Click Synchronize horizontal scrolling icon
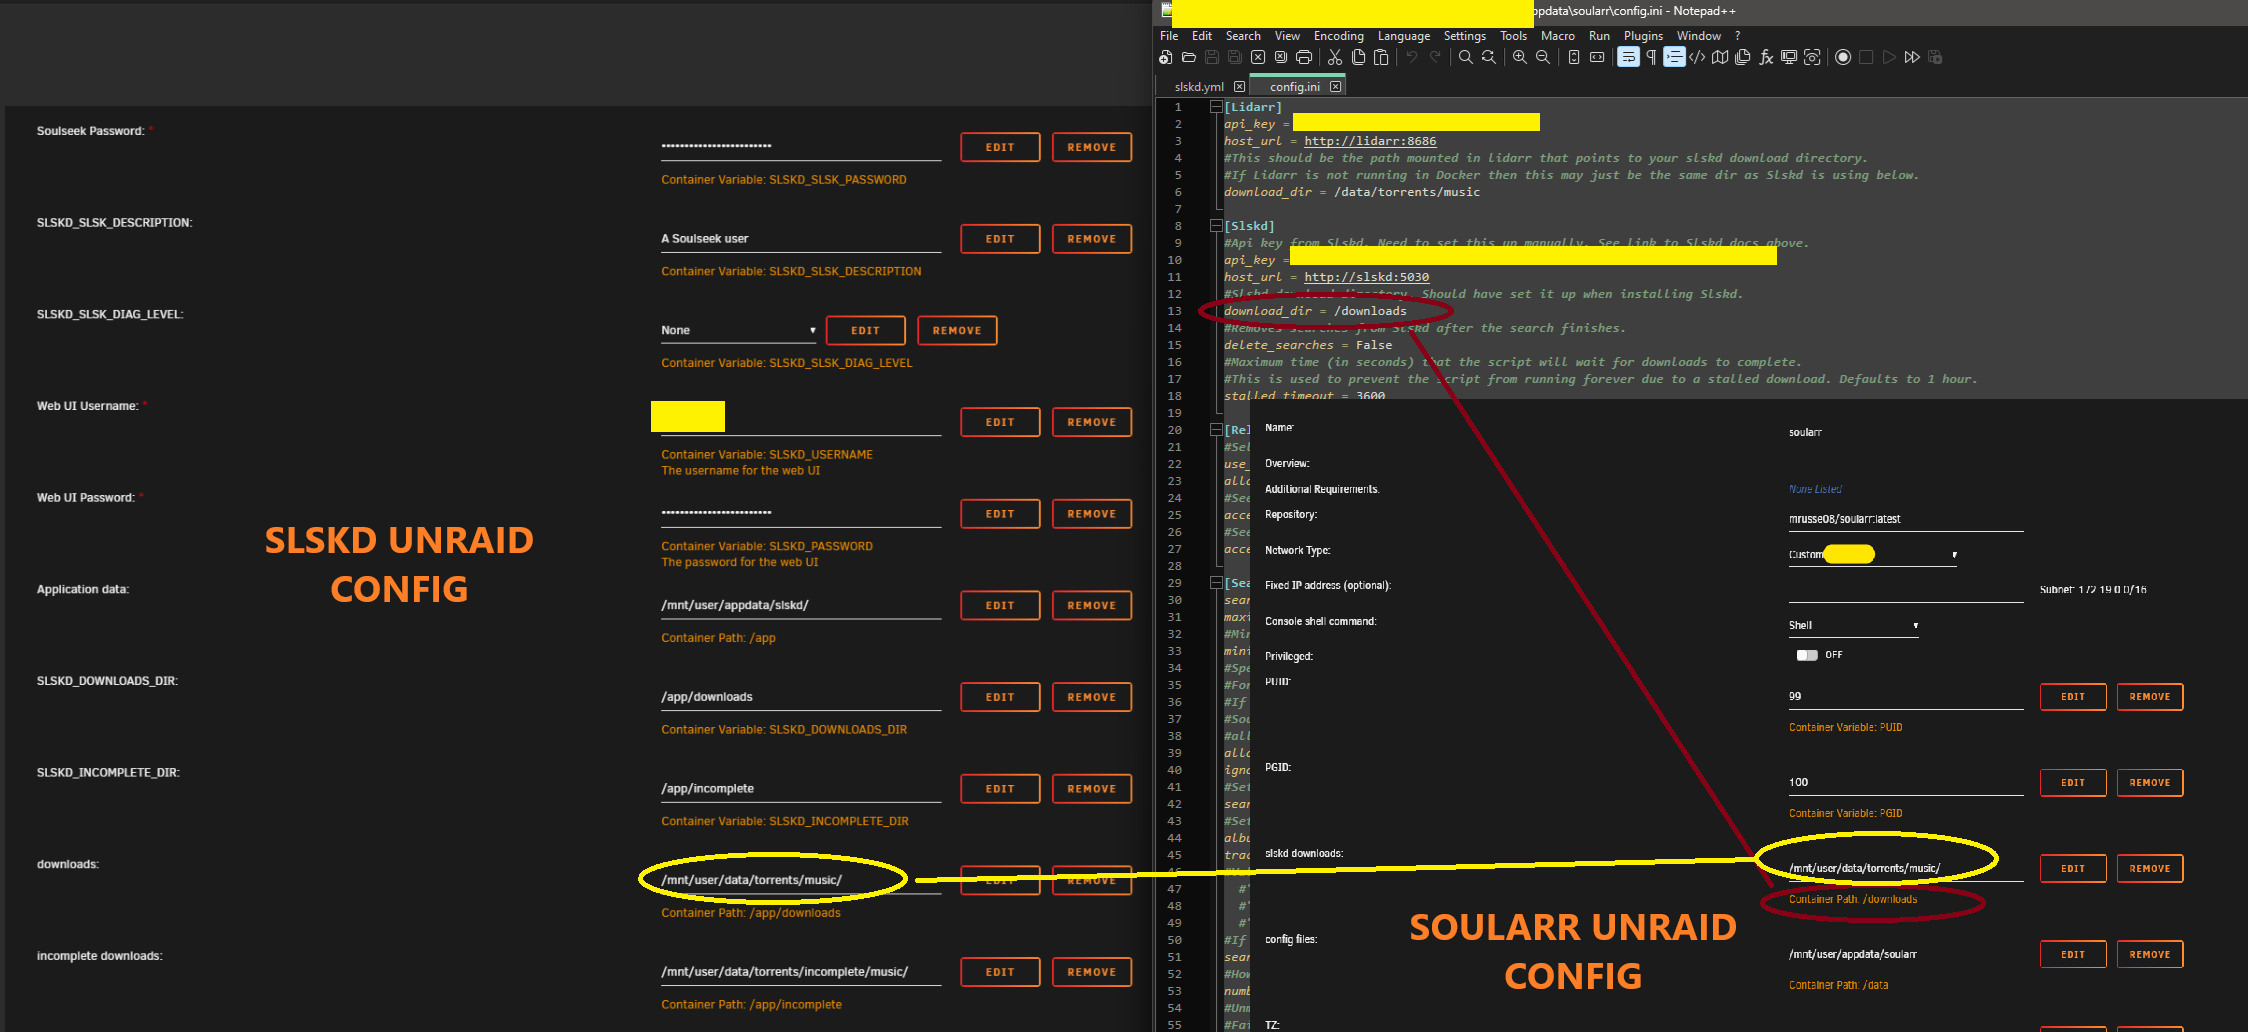This screenshot has width=2248, height=1032. (x=1597, y=57)
